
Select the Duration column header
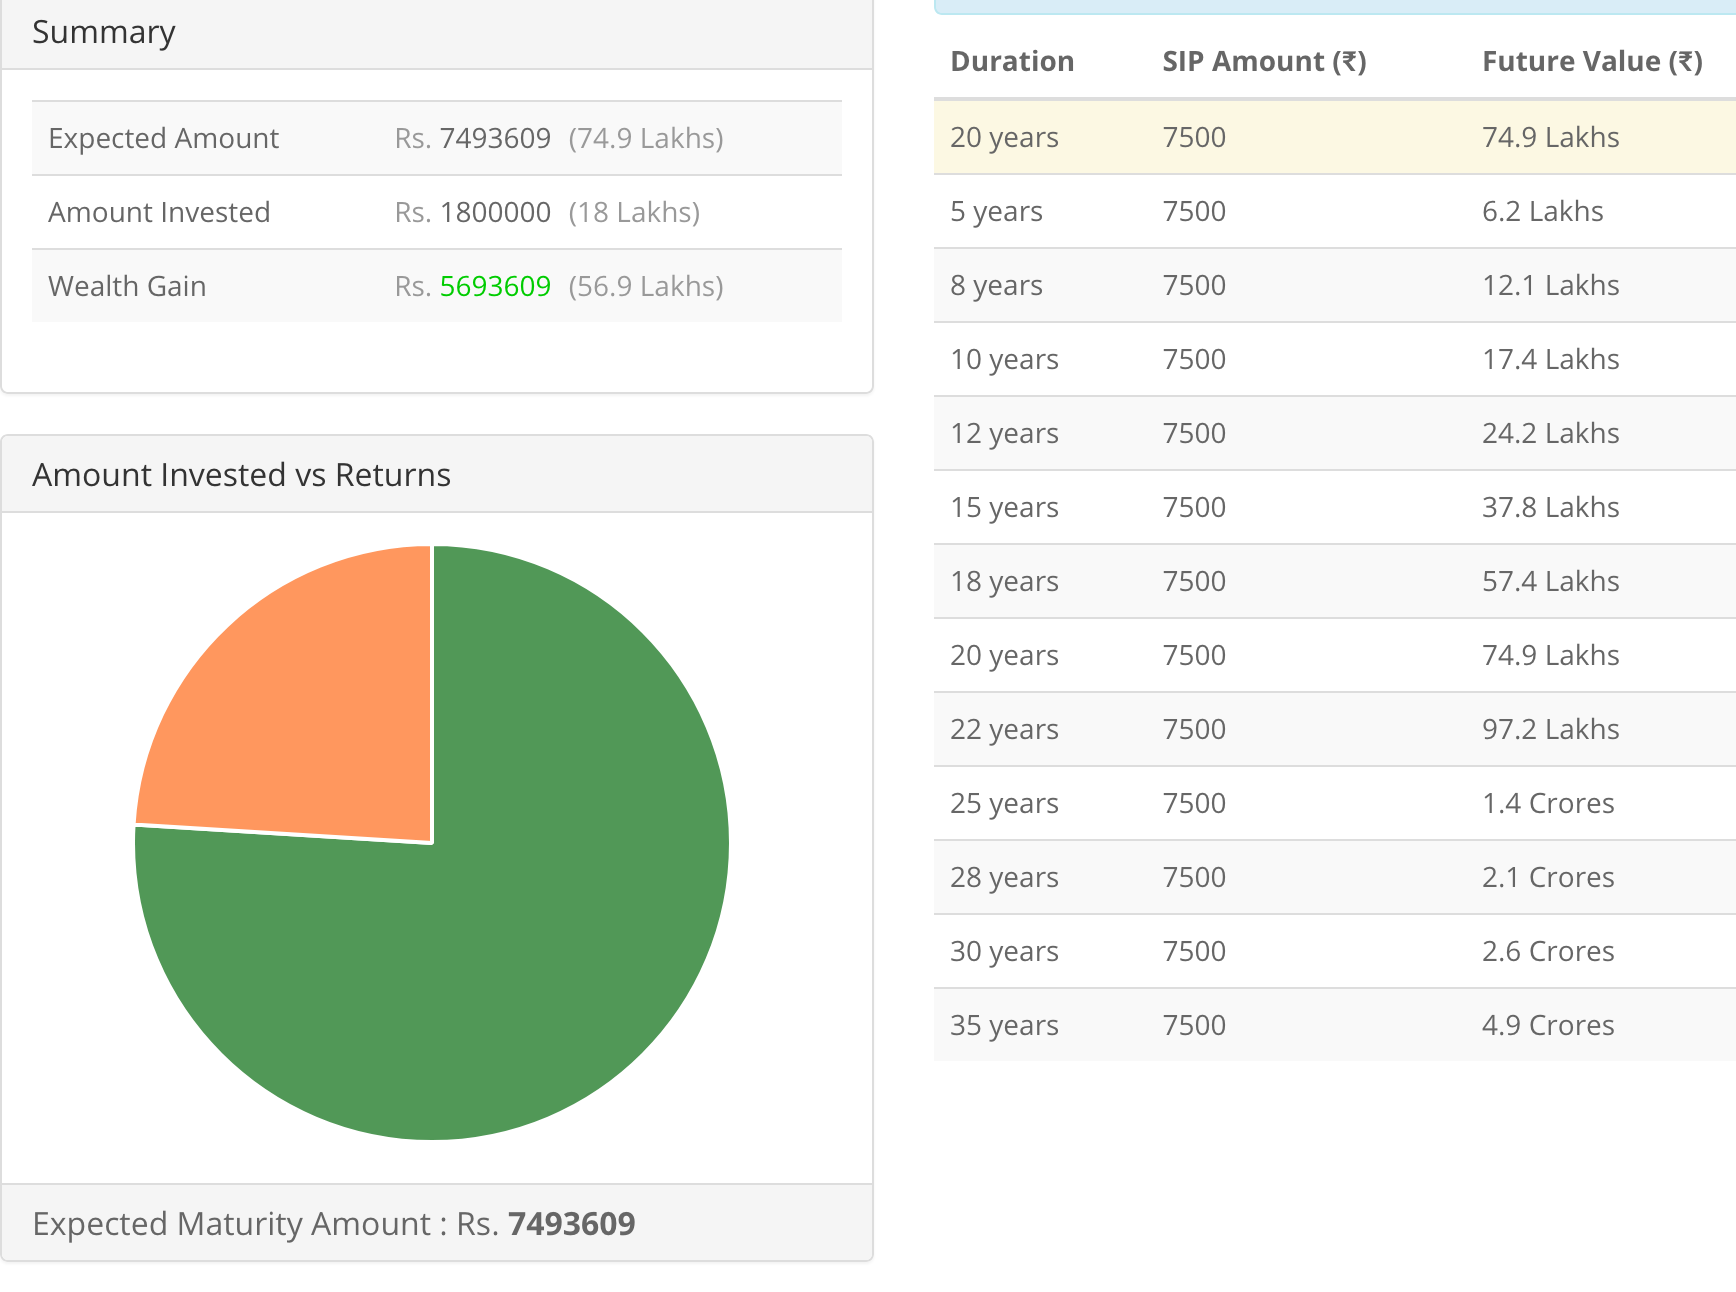pyautogui.click(x=1011, y=62)
